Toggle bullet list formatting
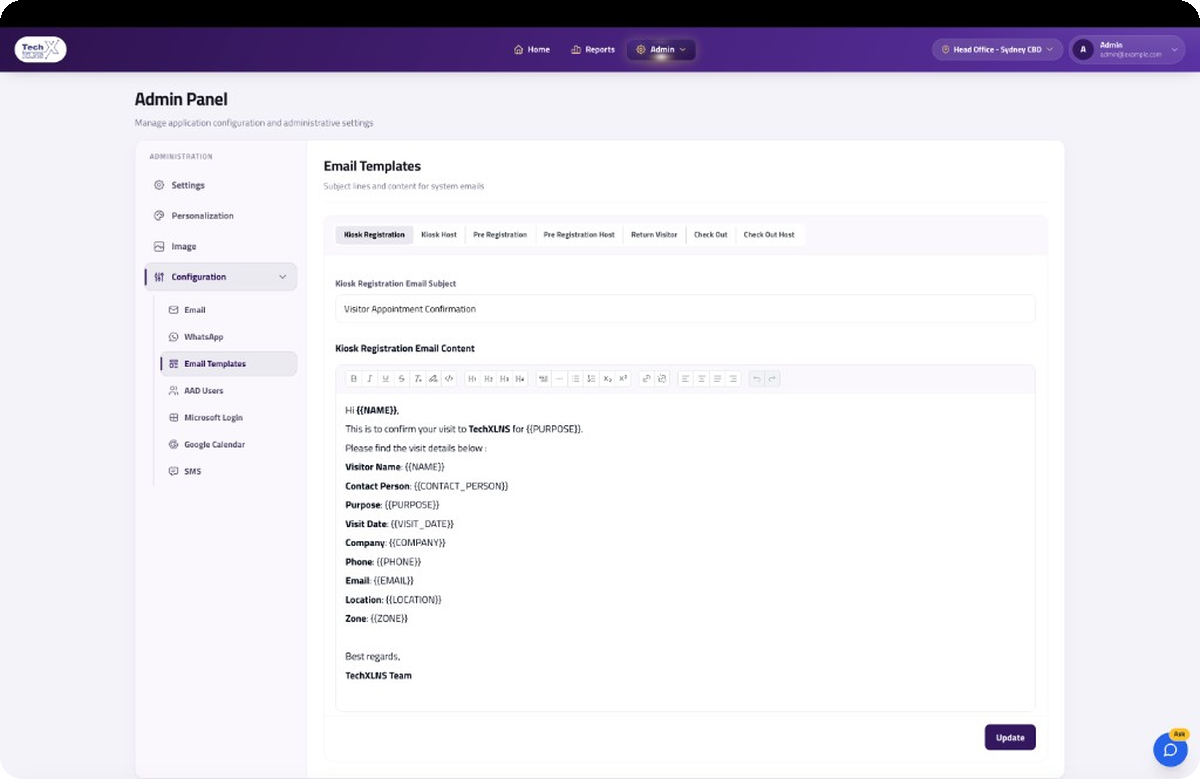Viewport: 1200px width, 779px height. pyautogui.click(x=575, y=379)
